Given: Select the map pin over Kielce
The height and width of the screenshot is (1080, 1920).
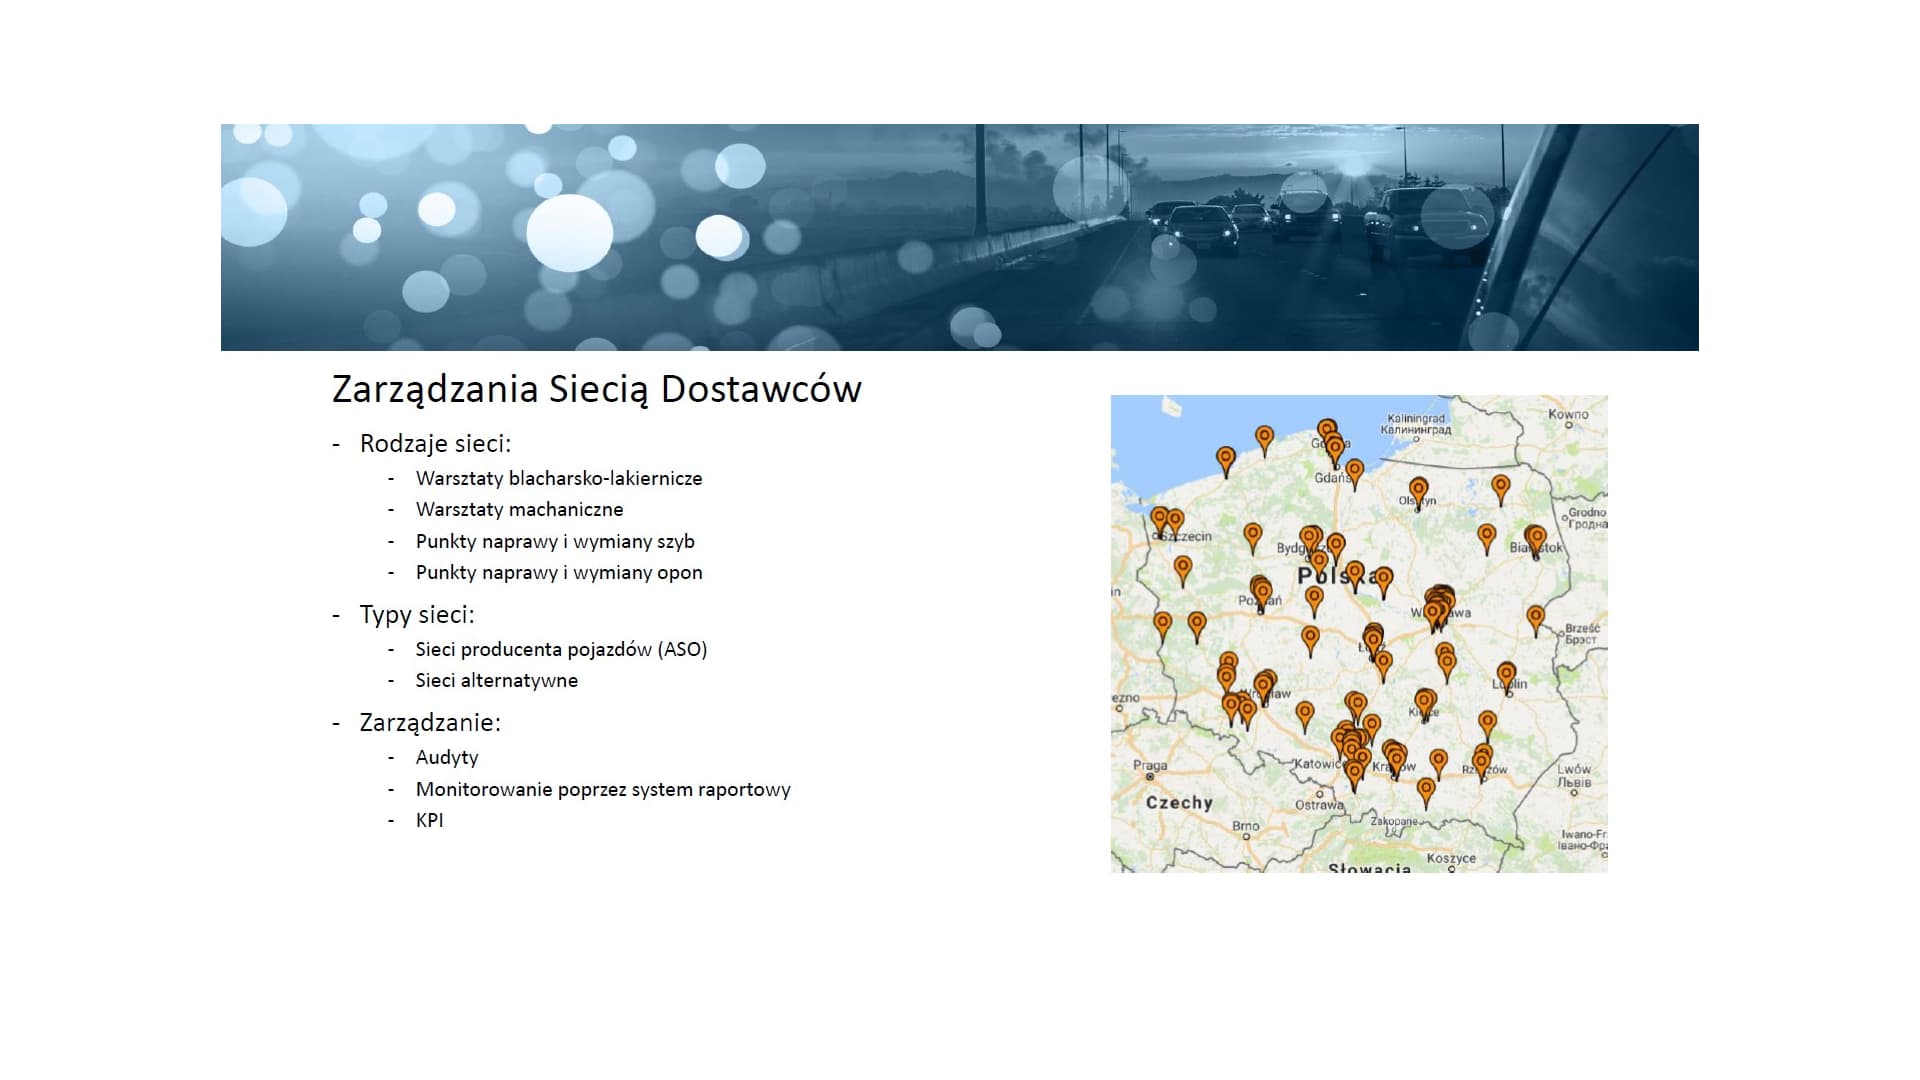Looking at the screenshot, I should [1425, 701].
